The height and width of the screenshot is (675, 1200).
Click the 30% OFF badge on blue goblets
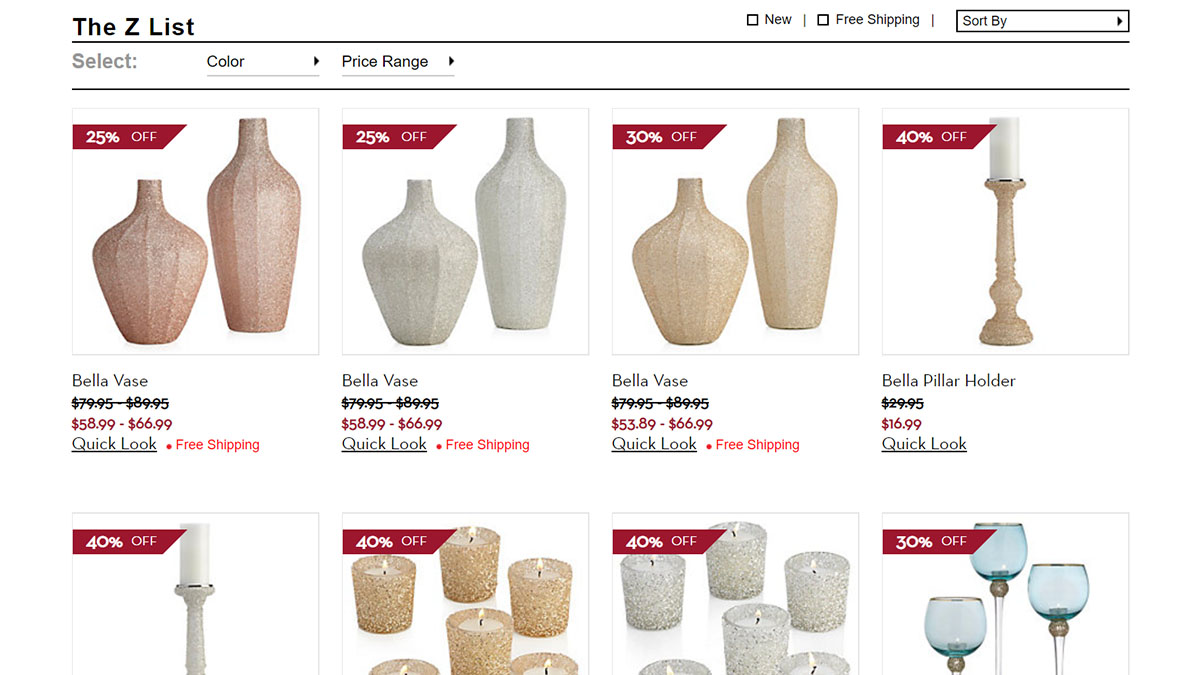click(x=938, y=541)
